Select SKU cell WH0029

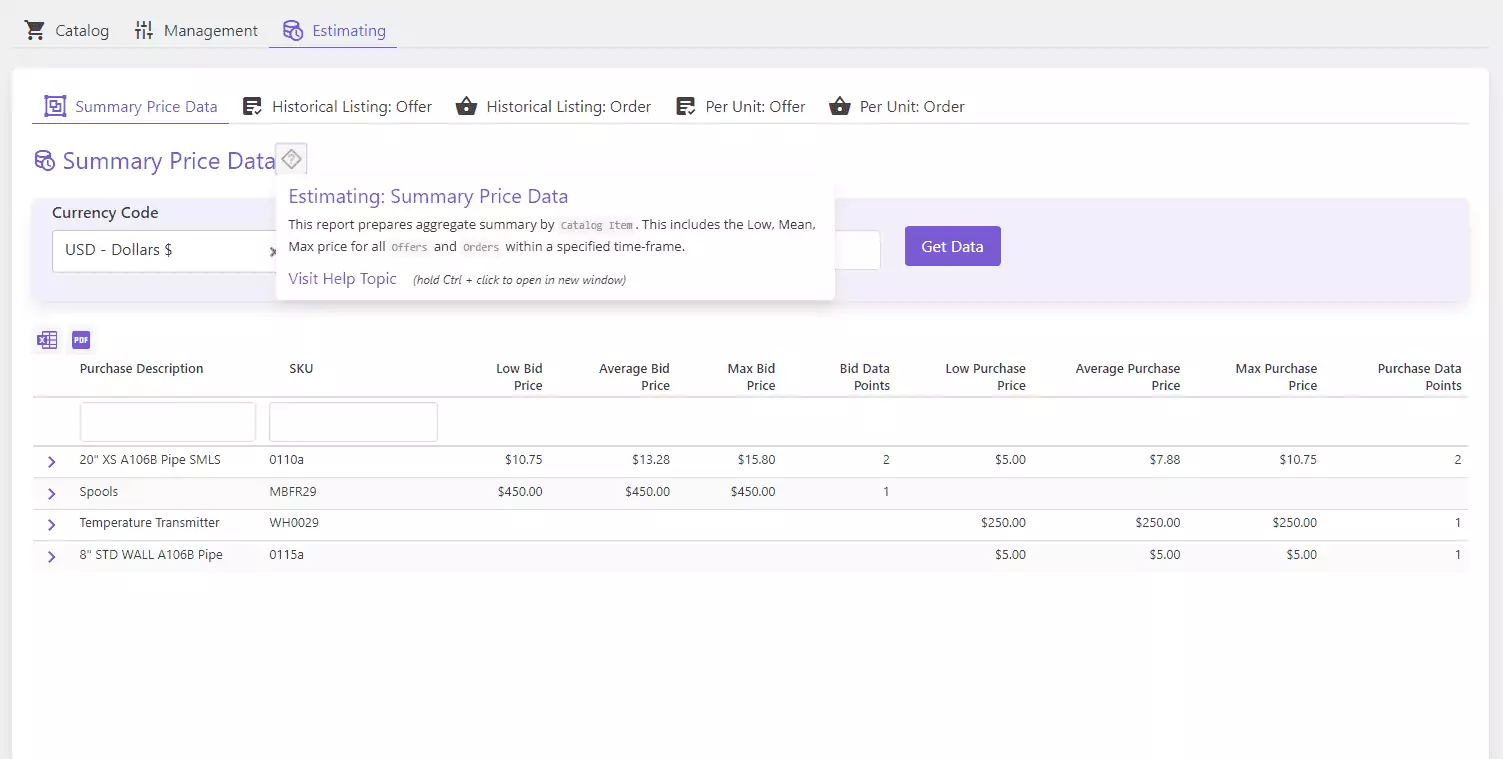click(x=294, y=523)
